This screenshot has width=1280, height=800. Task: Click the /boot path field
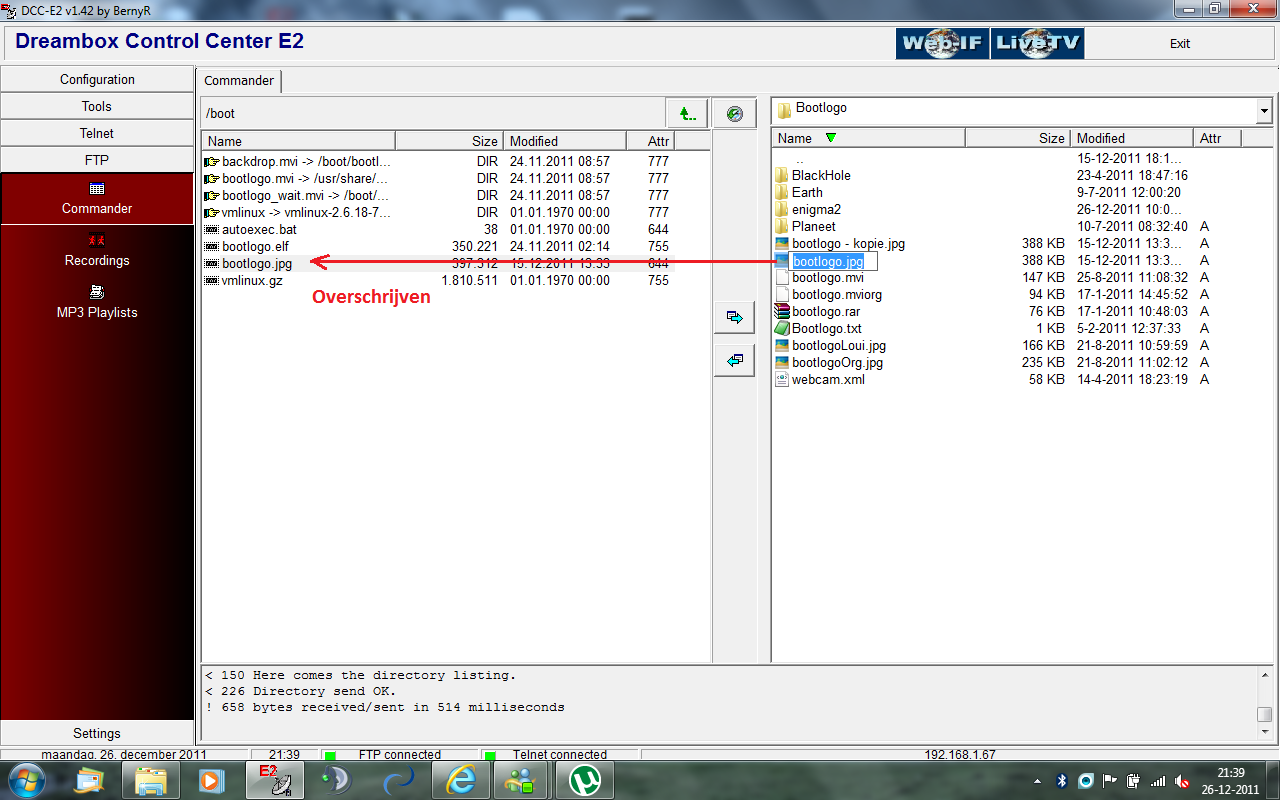(431, 113)
